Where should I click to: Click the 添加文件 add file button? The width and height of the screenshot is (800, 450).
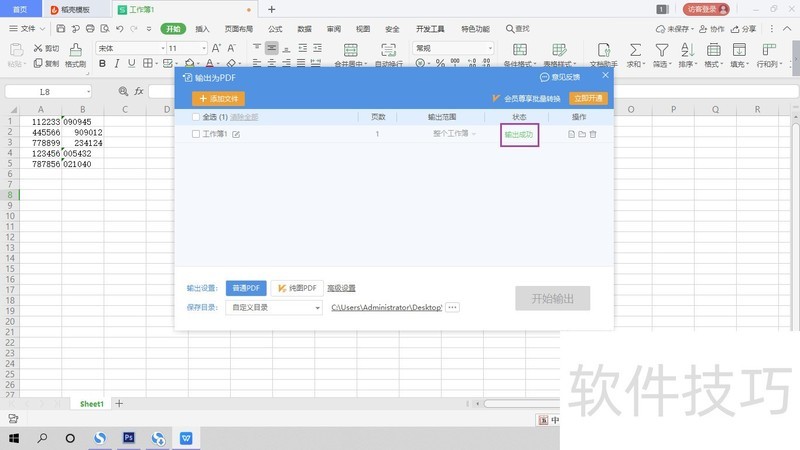(218, 98)
